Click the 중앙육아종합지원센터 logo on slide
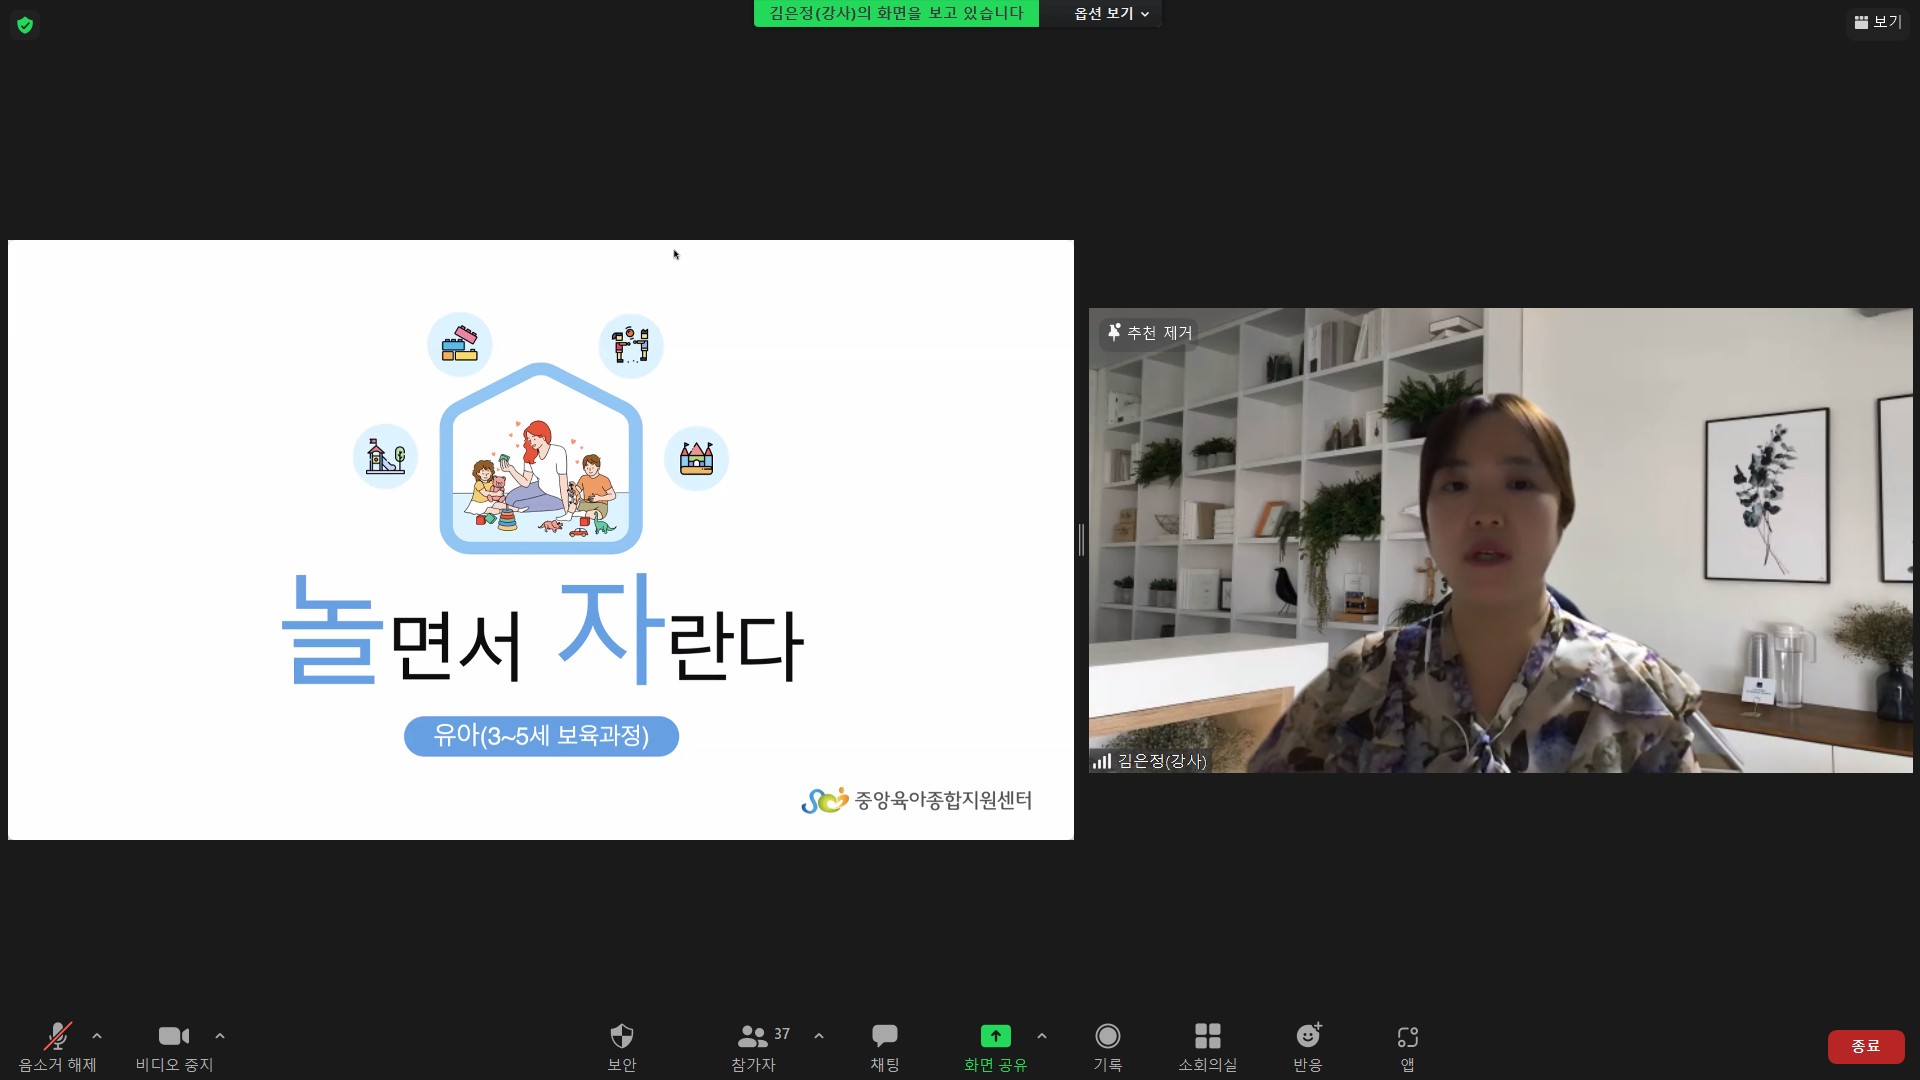The width and height of the screenshot is (1920, 1080). 916,800
